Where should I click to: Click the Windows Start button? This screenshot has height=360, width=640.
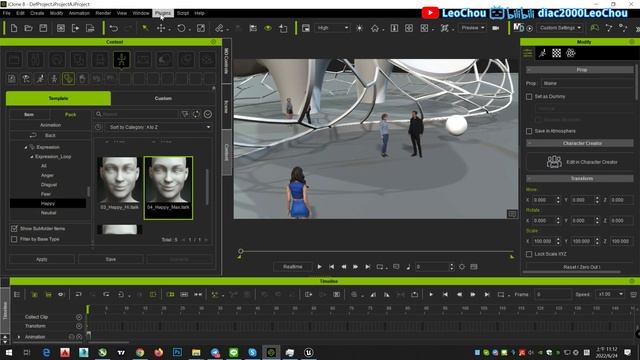(8, 352)
